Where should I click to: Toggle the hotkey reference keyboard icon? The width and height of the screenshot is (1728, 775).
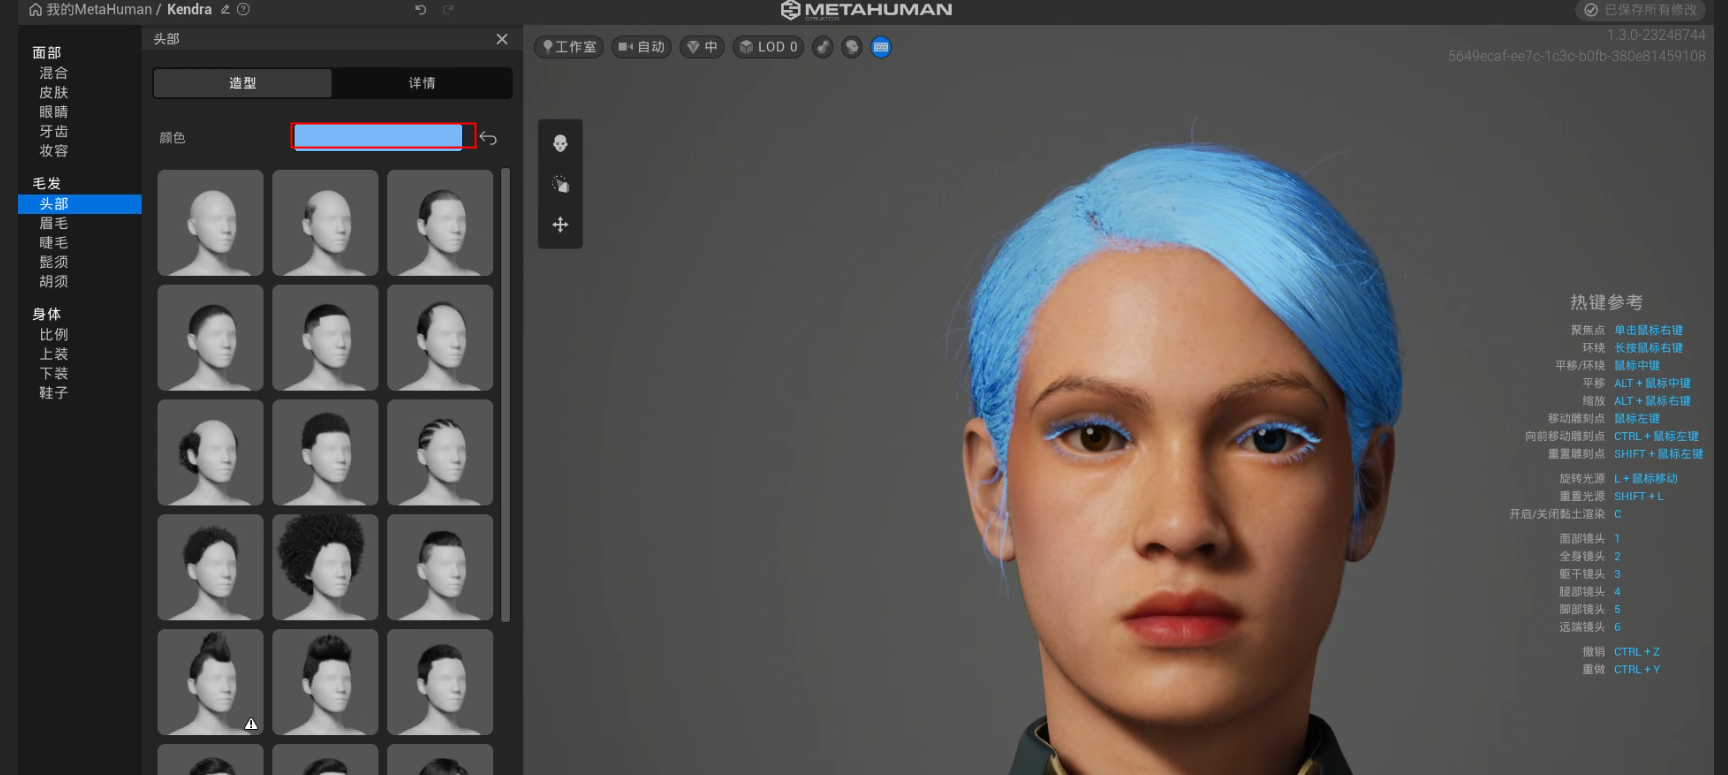tap(881, 47)
